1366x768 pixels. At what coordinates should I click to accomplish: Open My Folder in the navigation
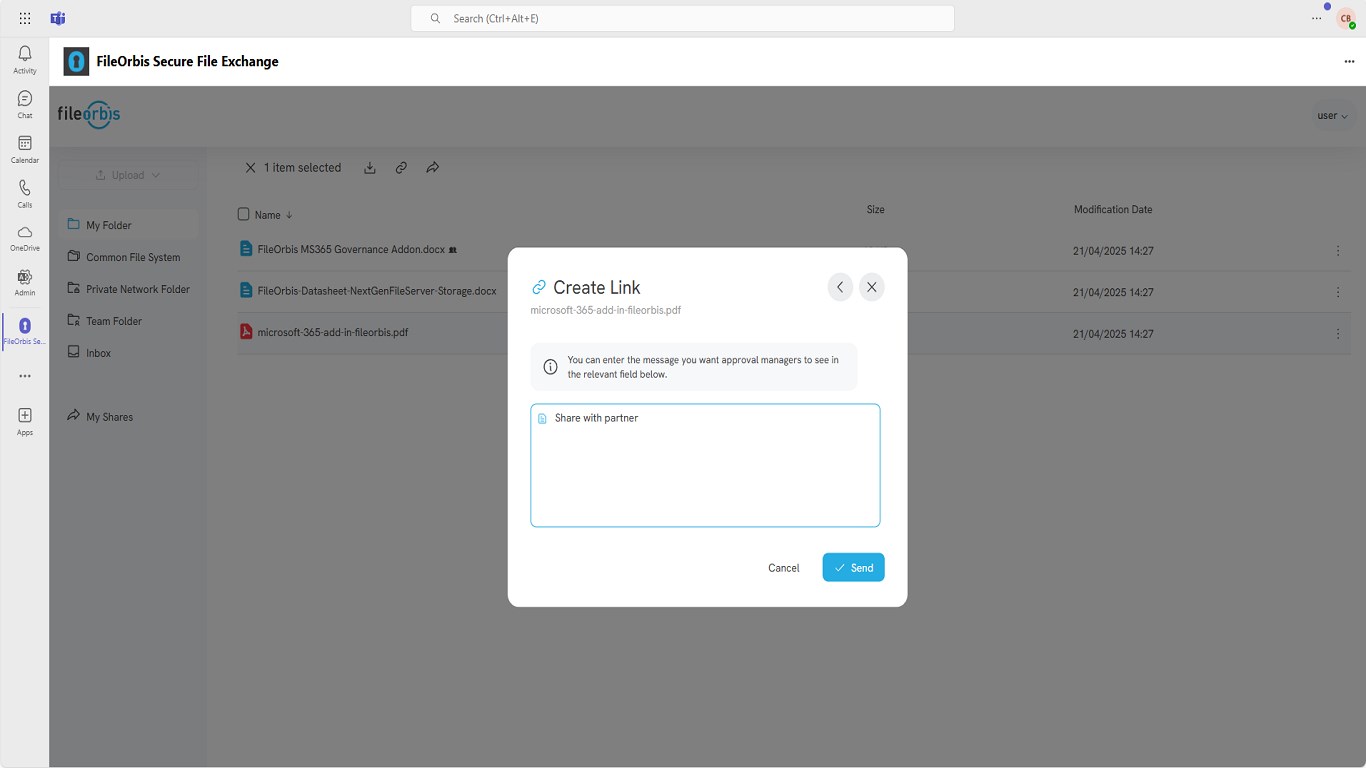click(128, 225)
